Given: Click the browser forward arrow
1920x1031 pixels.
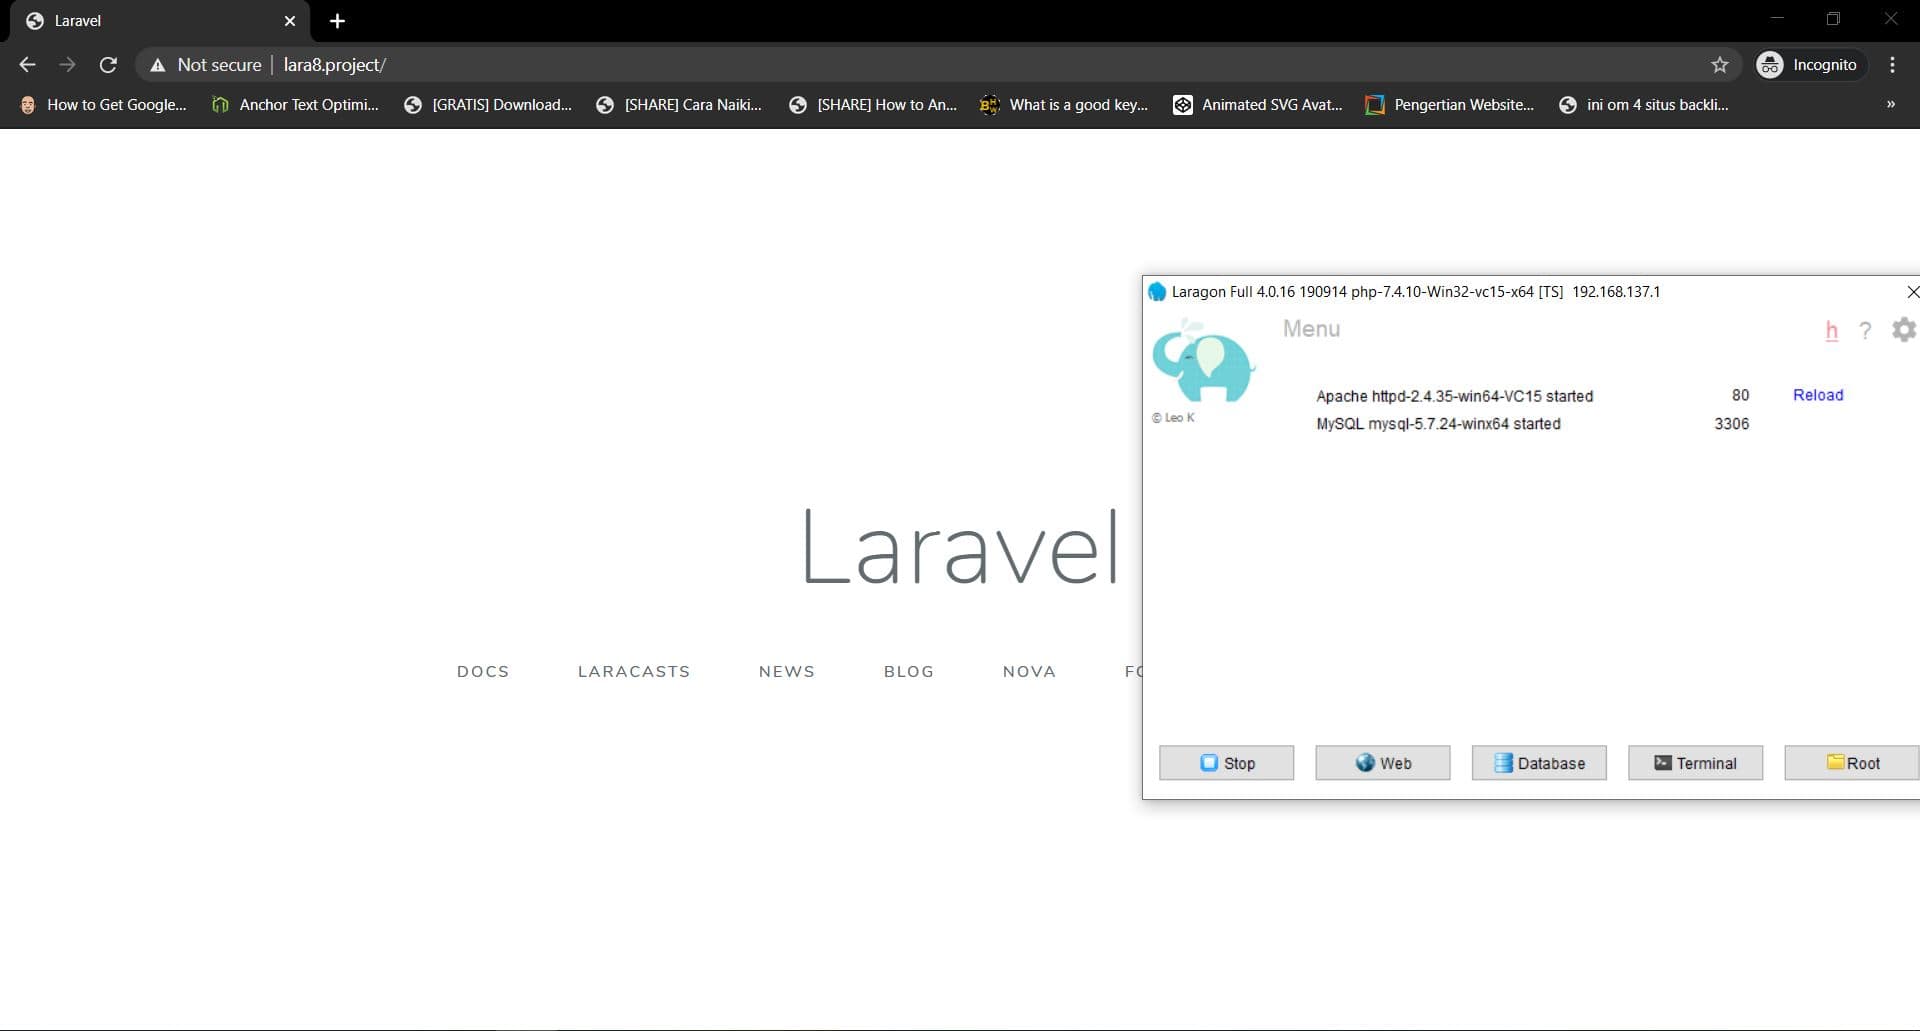Looking at the screenshot, I should point(67,65).
